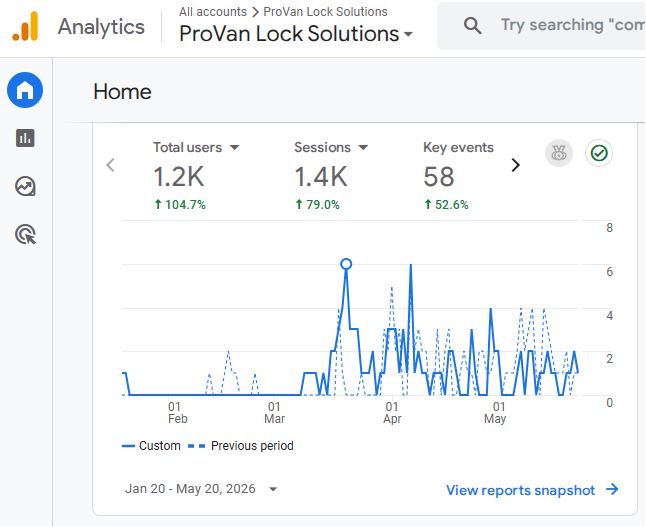This screenshot has width=646, height=527.
Task: Click the 01 May axis label
Action: 495,413
